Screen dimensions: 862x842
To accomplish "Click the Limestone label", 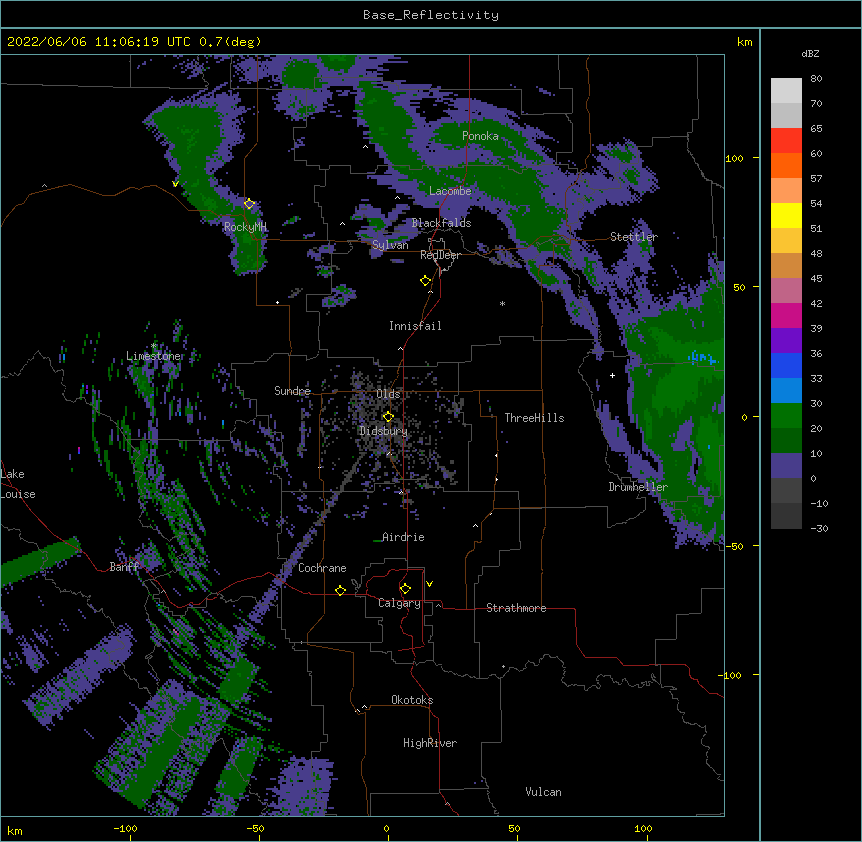I will [x=154, y=356].
